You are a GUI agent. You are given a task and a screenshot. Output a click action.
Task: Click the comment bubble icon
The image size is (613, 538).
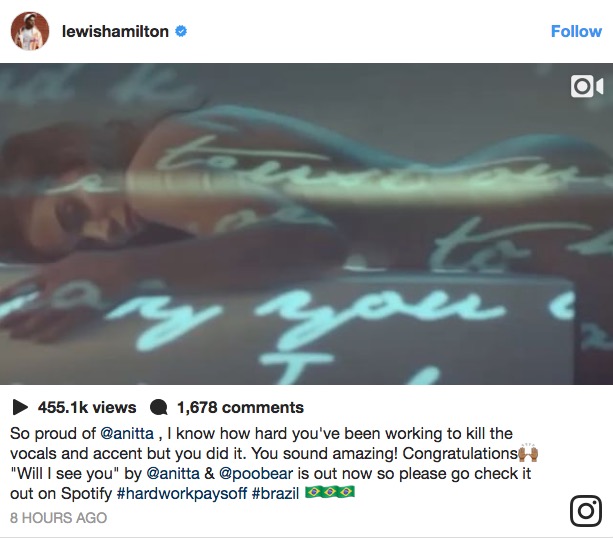click(159, 407)
